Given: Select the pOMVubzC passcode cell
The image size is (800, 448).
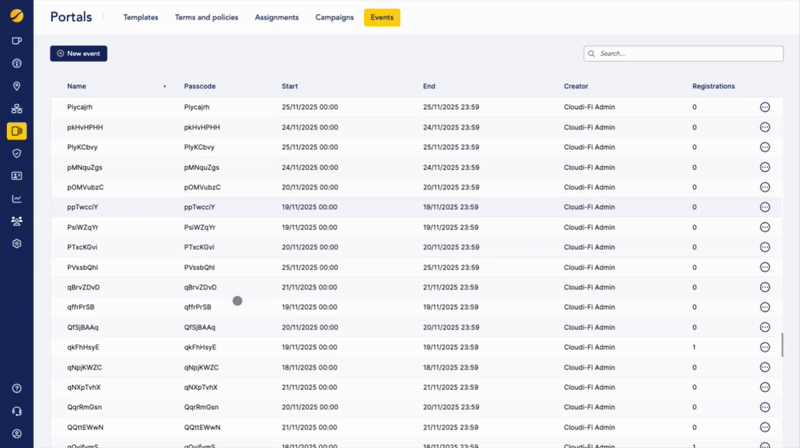Looking at the screenshot, I should point(203,187).
